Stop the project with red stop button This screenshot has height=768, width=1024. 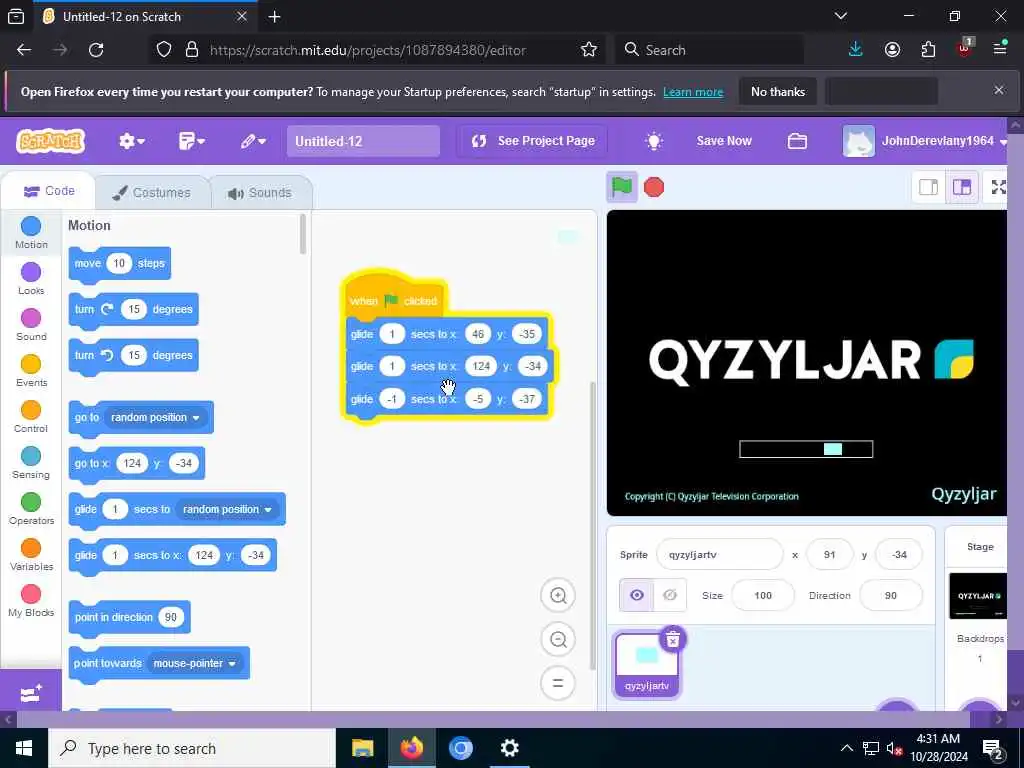point(654,187)
